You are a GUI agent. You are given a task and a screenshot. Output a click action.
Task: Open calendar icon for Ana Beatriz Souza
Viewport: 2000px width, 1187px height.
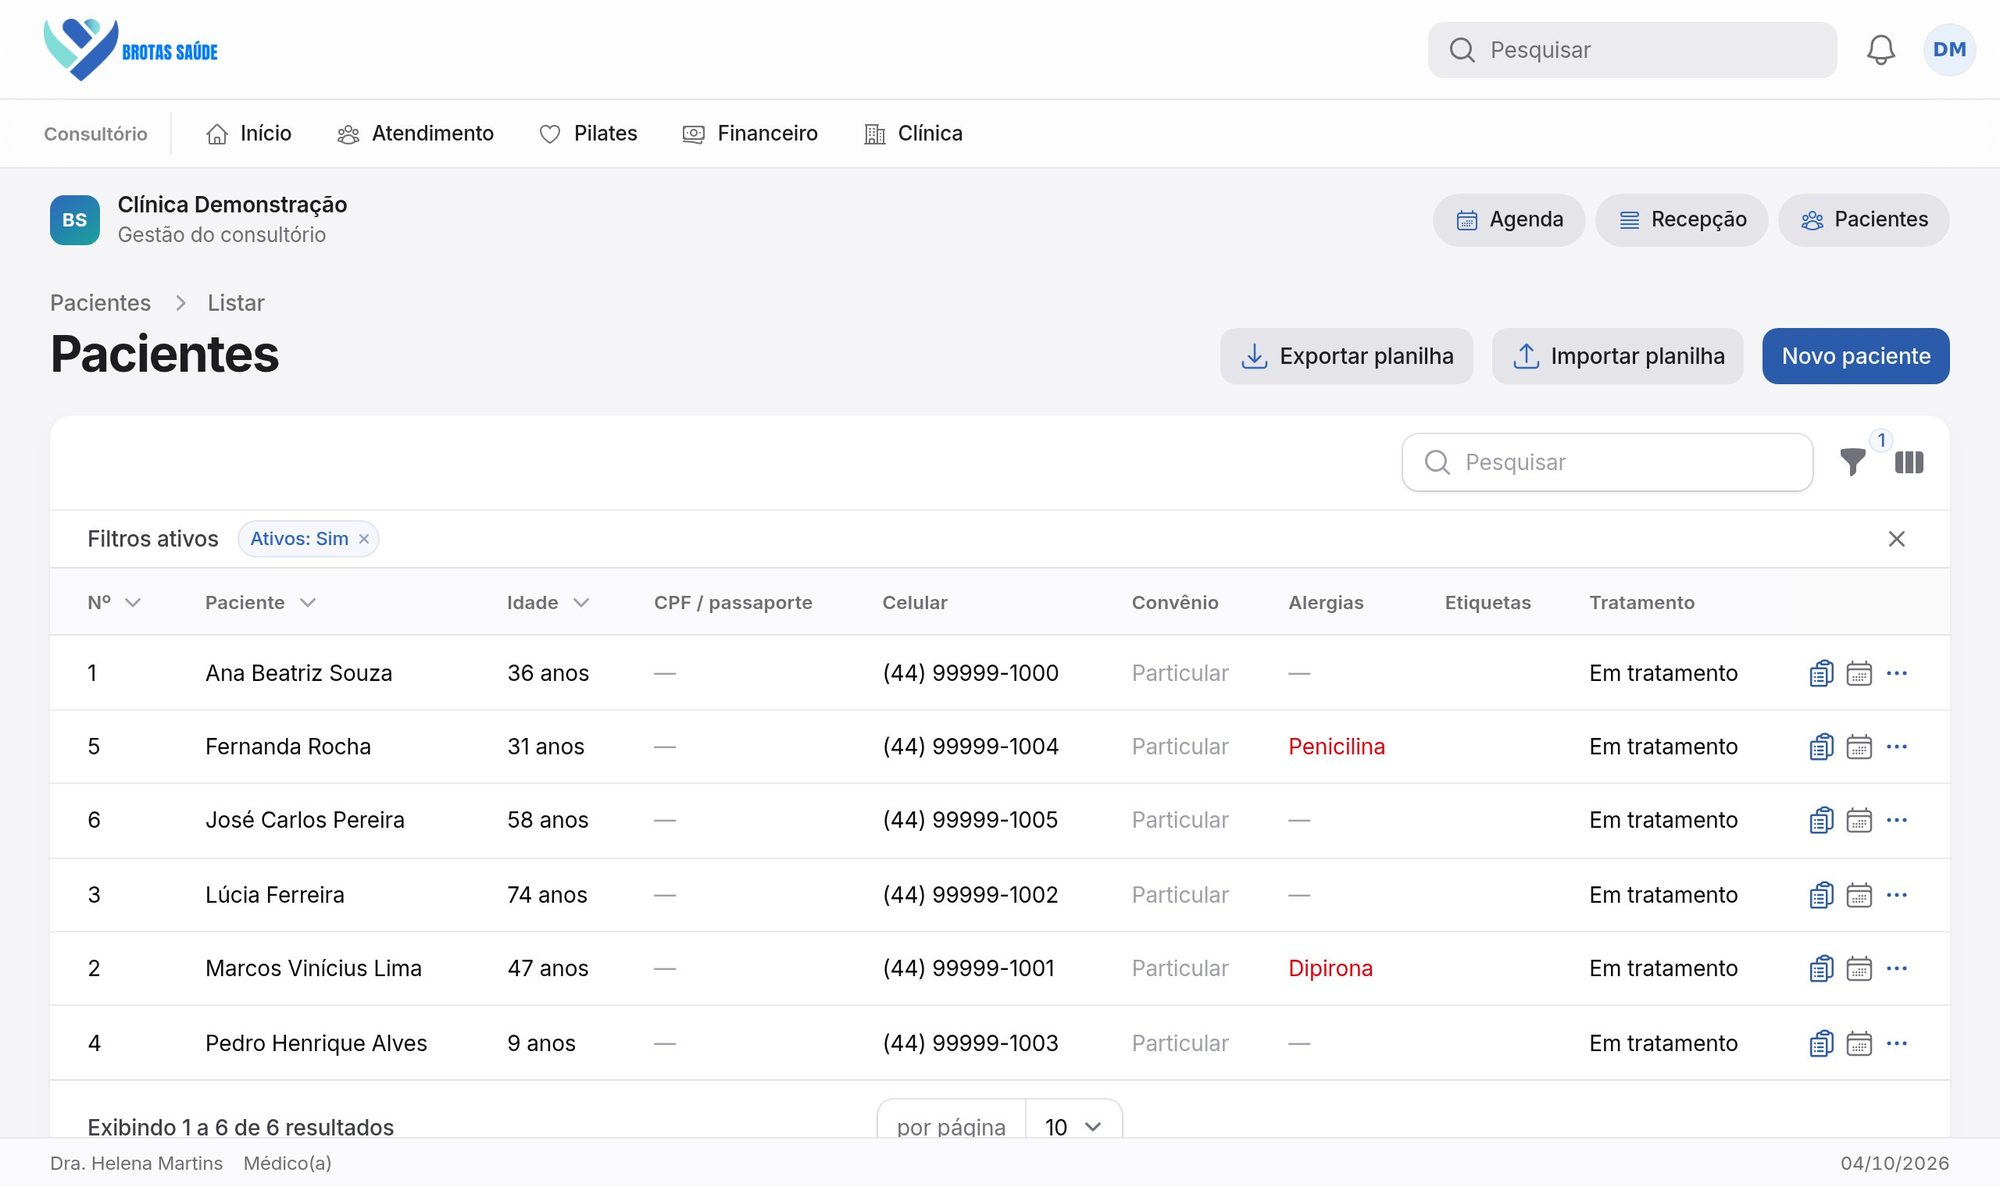1859,673
